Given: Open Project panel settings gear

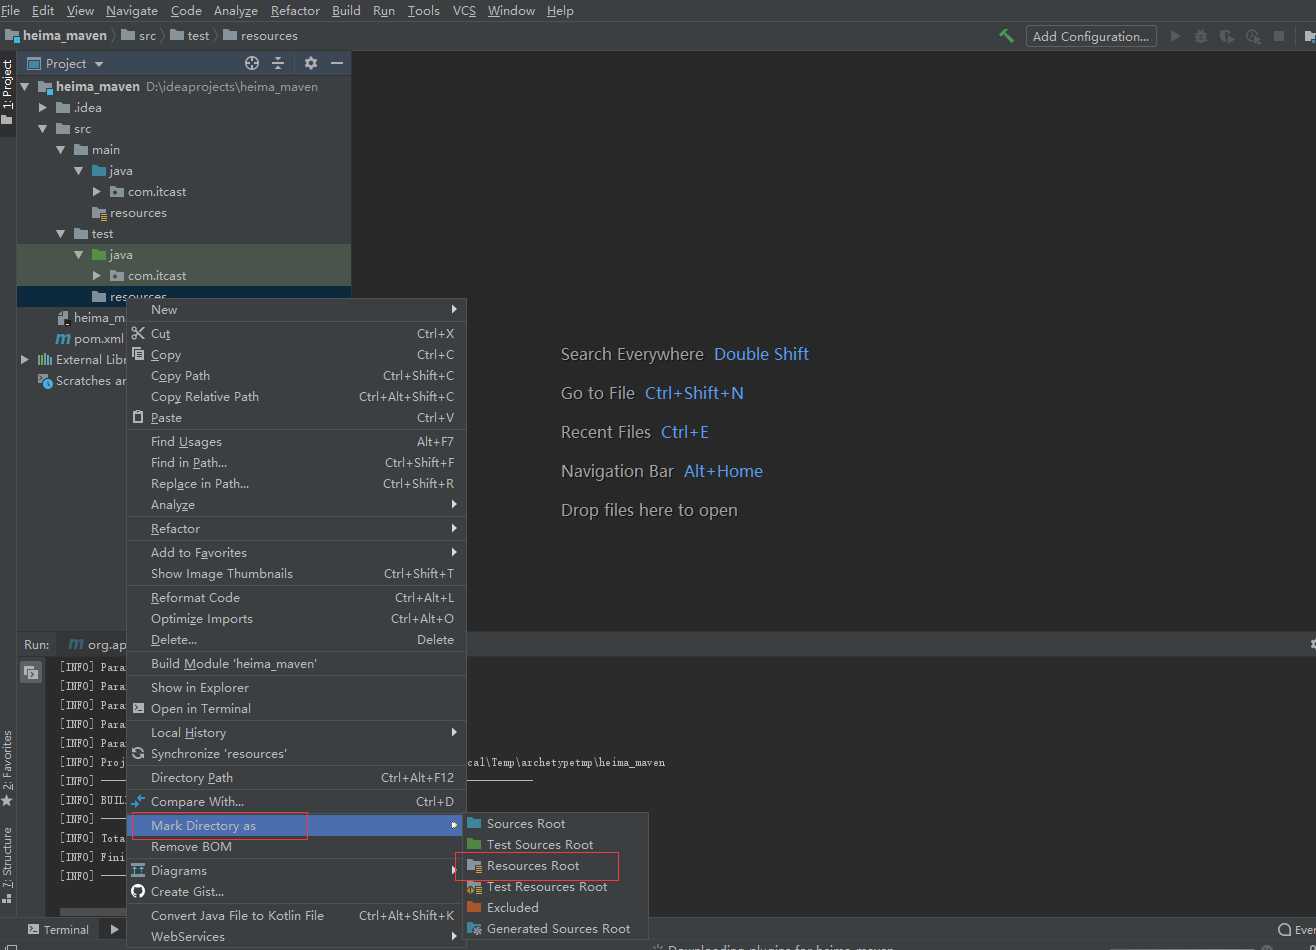Looking at the screenshot, I should click(311, 63).
